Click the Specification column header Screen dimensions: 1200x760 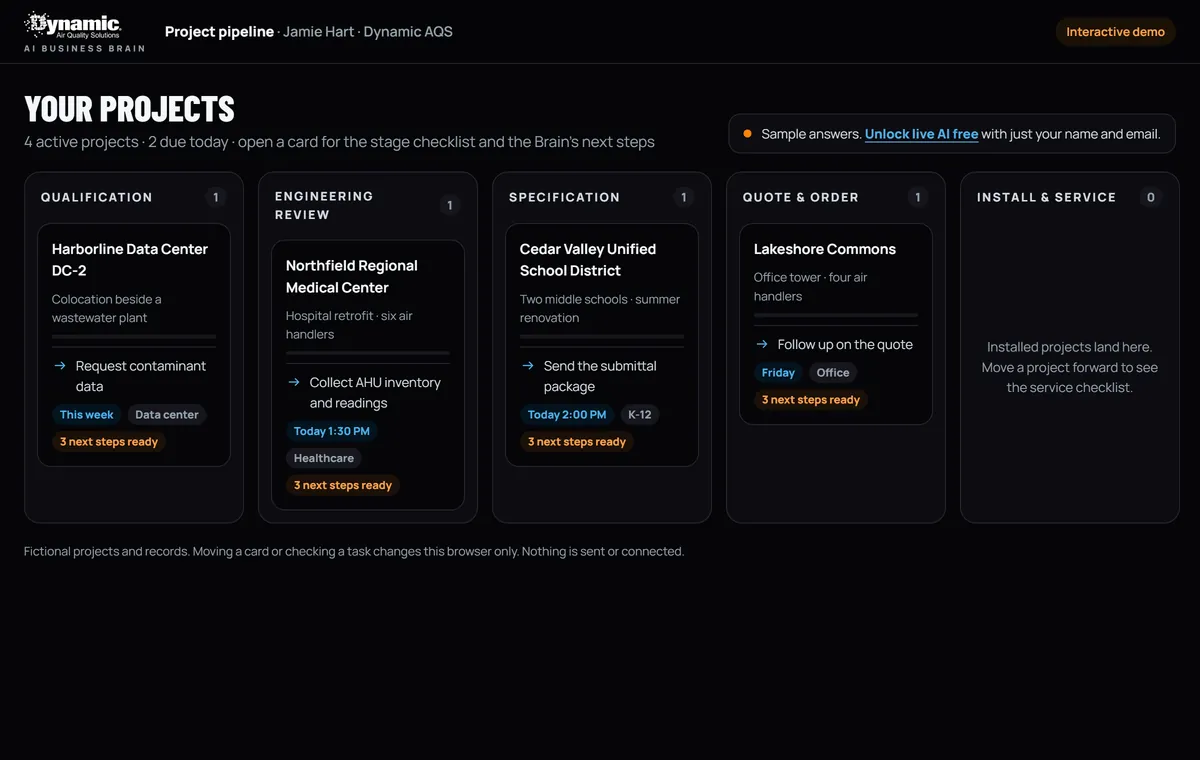pyautogui.click(x=564, y=198)
